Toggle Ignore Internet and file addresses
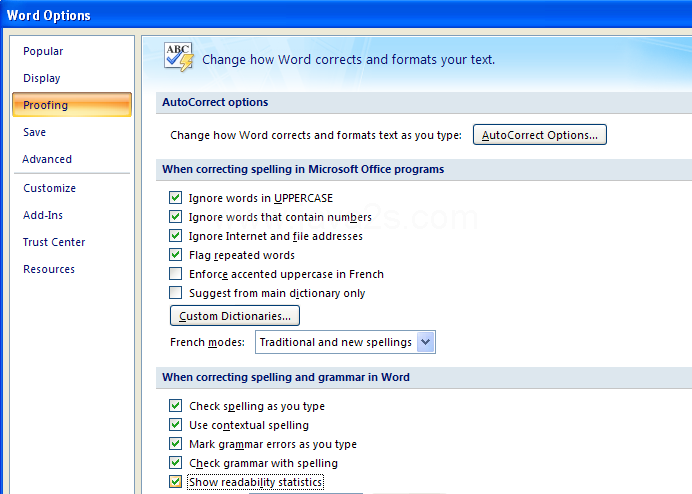This screenshot has height=494, width=692. (x=175, y=235)
